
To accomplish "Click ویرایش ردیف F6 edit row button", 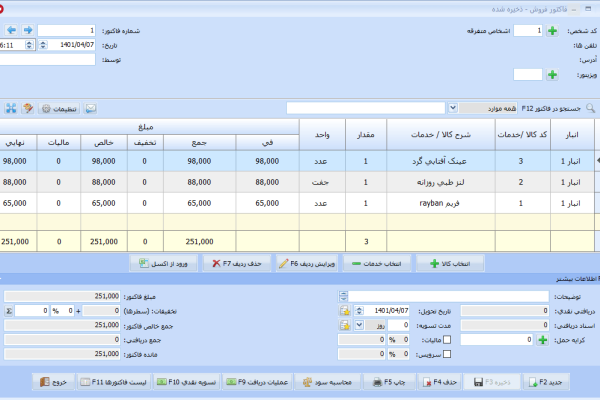I will pos(307,264).
